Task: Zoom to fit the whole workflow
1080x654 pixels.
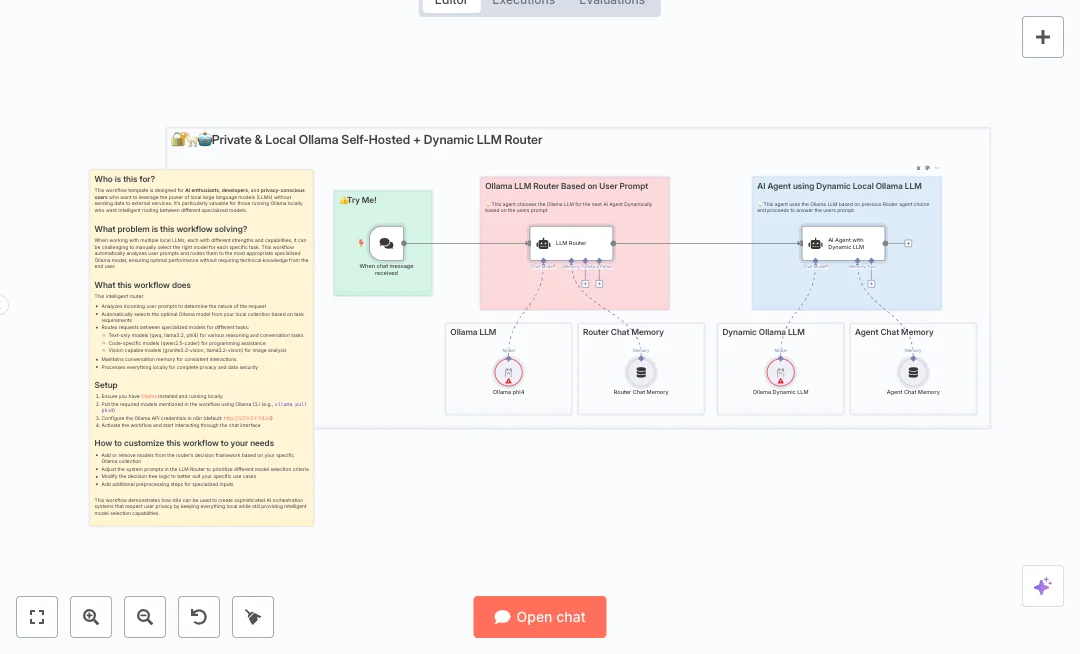Action: pyautogui.click(x=37, y=617)
